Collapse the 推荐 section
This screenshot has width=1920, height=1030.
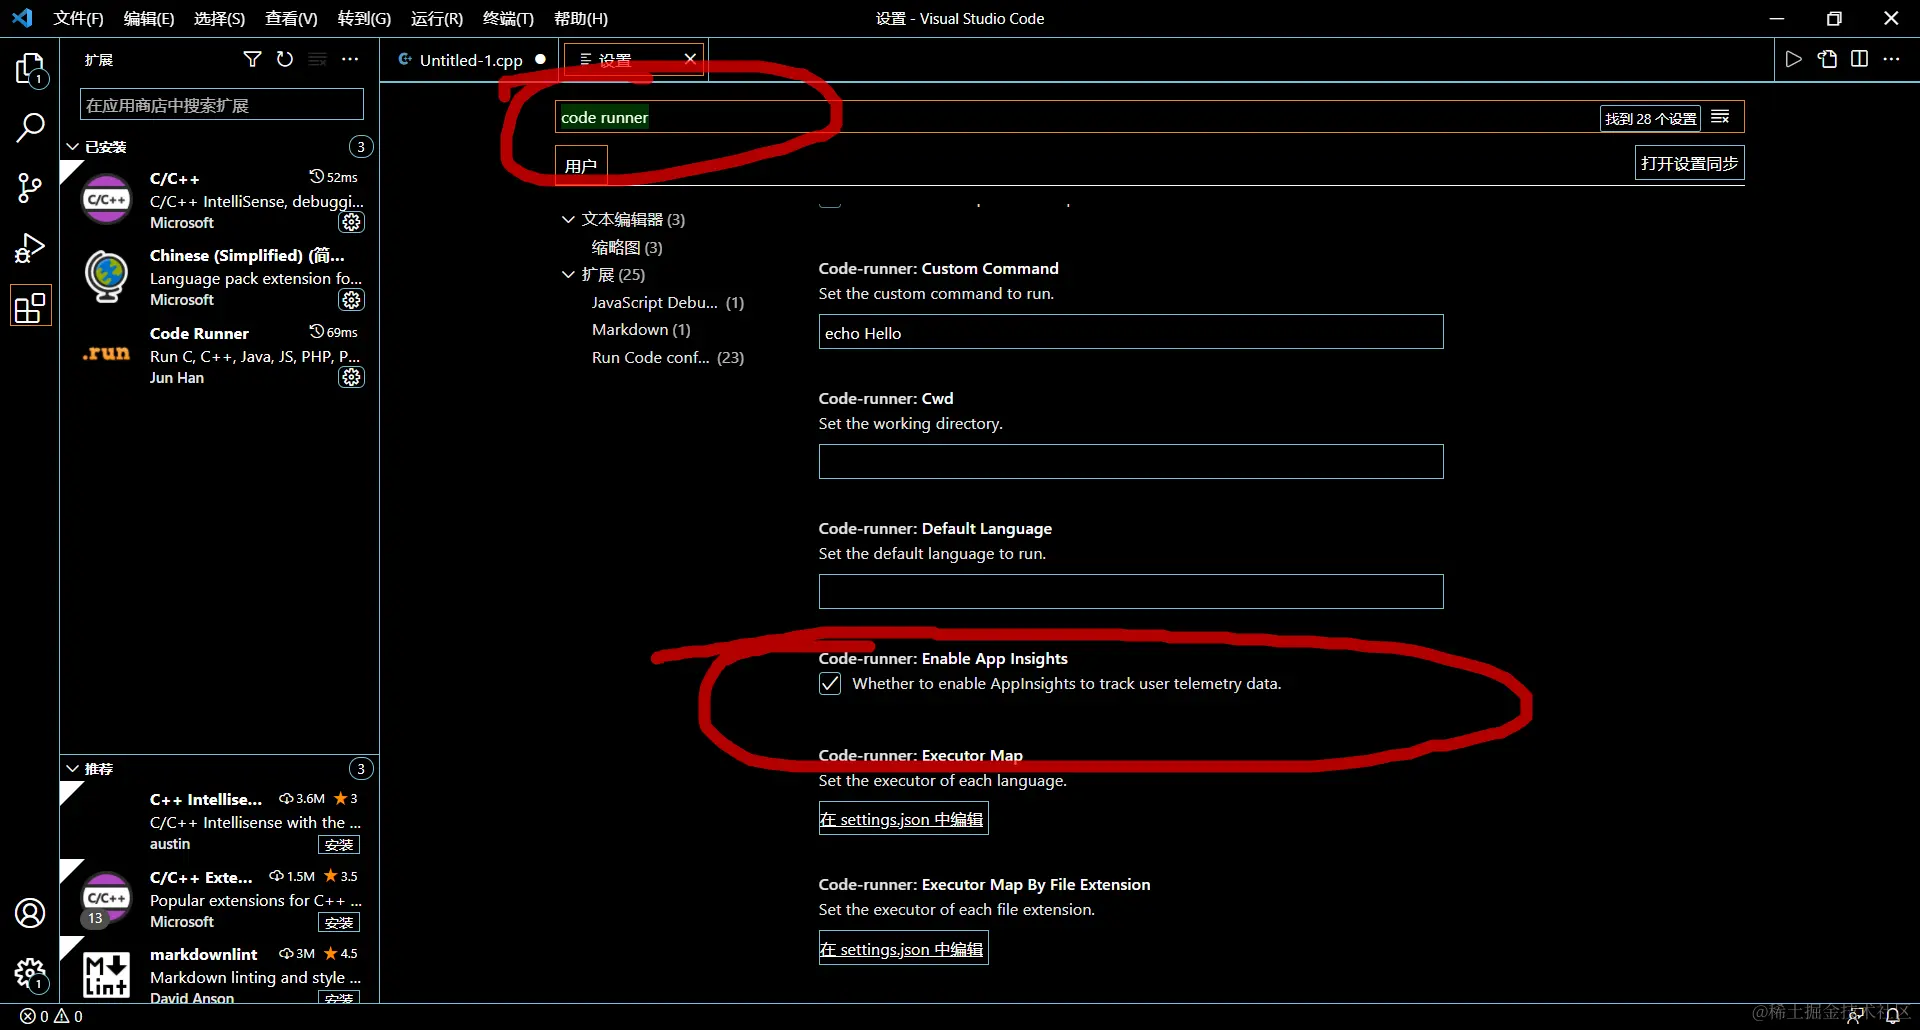[73, 769]
